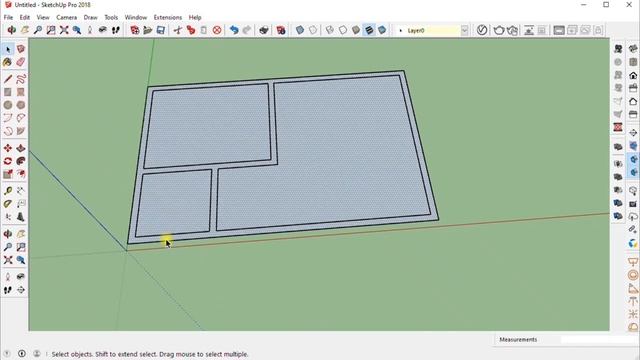The width and height of the screenshot is (640, 360).
Task: Click Pan hand in left toolbar
Action: [x=21, y=234]
